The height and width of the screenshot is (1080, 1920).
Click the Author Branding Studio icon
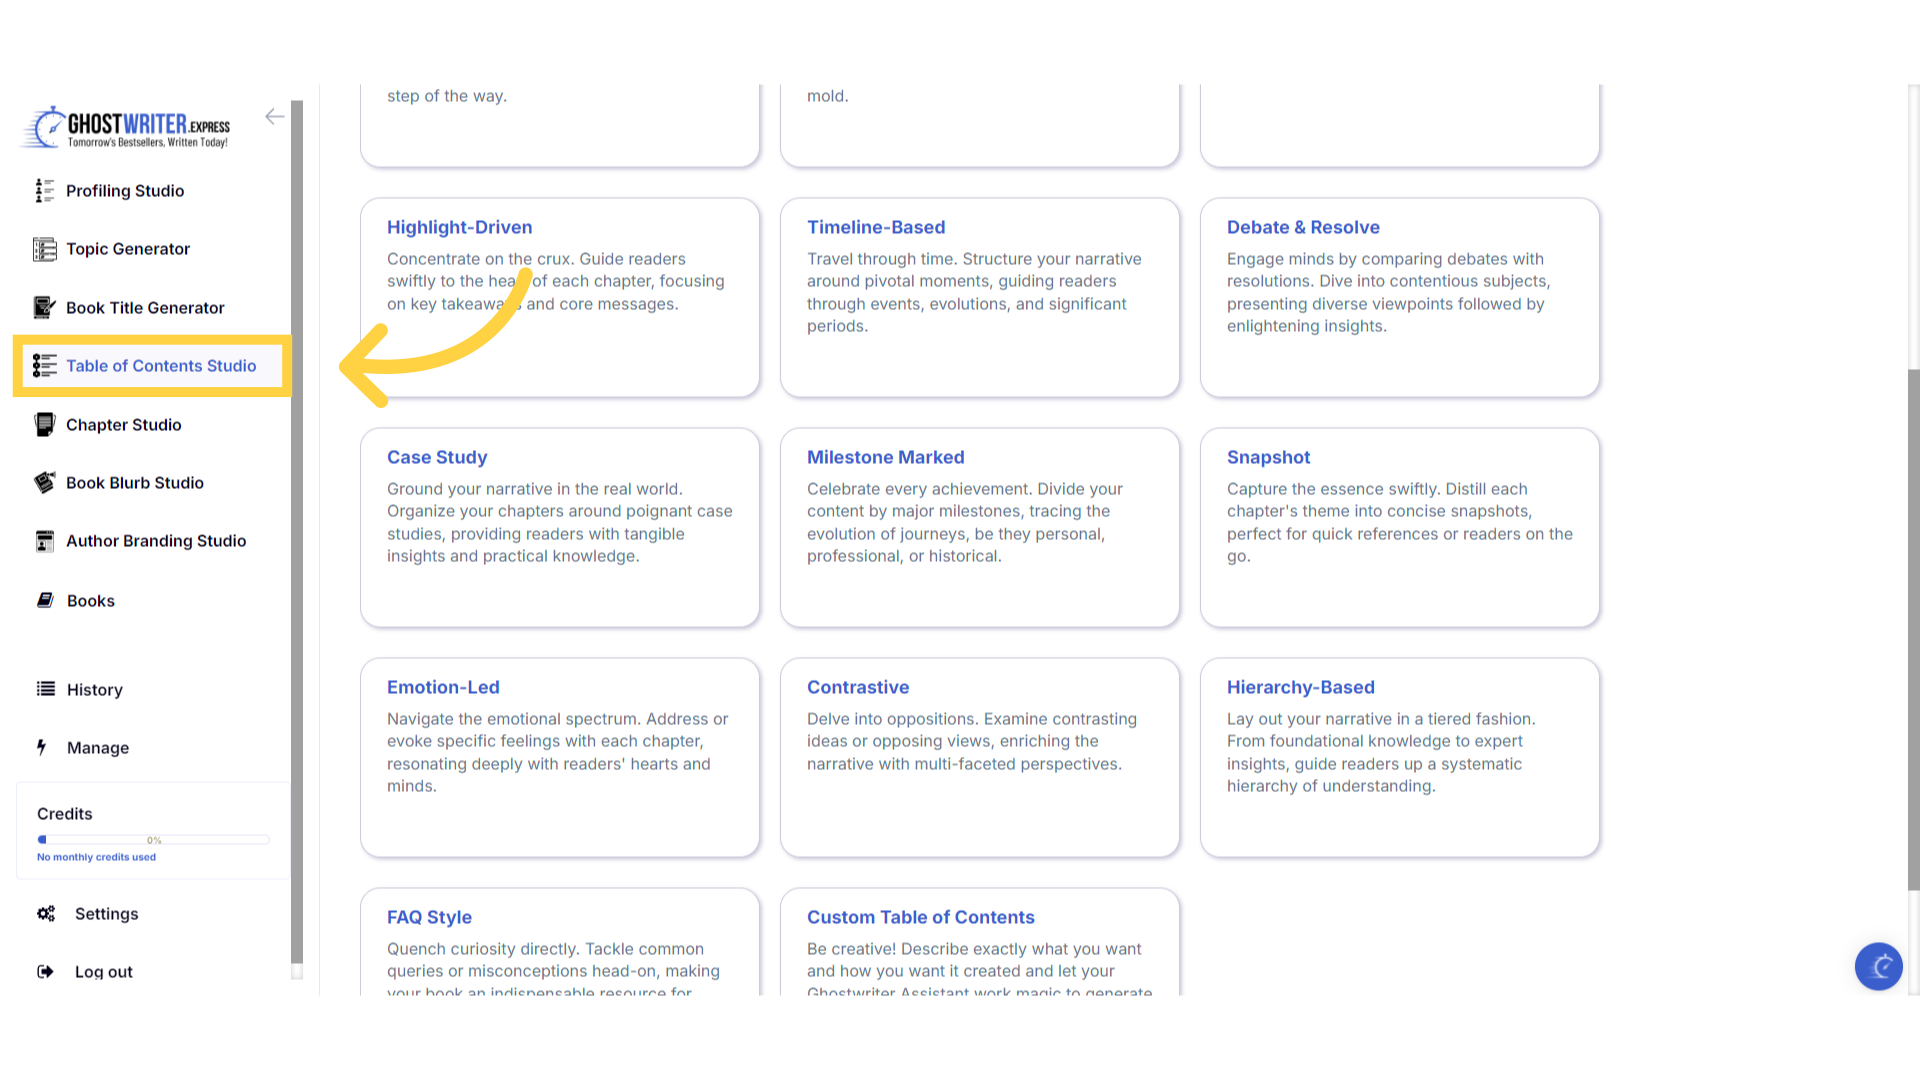[x=44, y=541]
